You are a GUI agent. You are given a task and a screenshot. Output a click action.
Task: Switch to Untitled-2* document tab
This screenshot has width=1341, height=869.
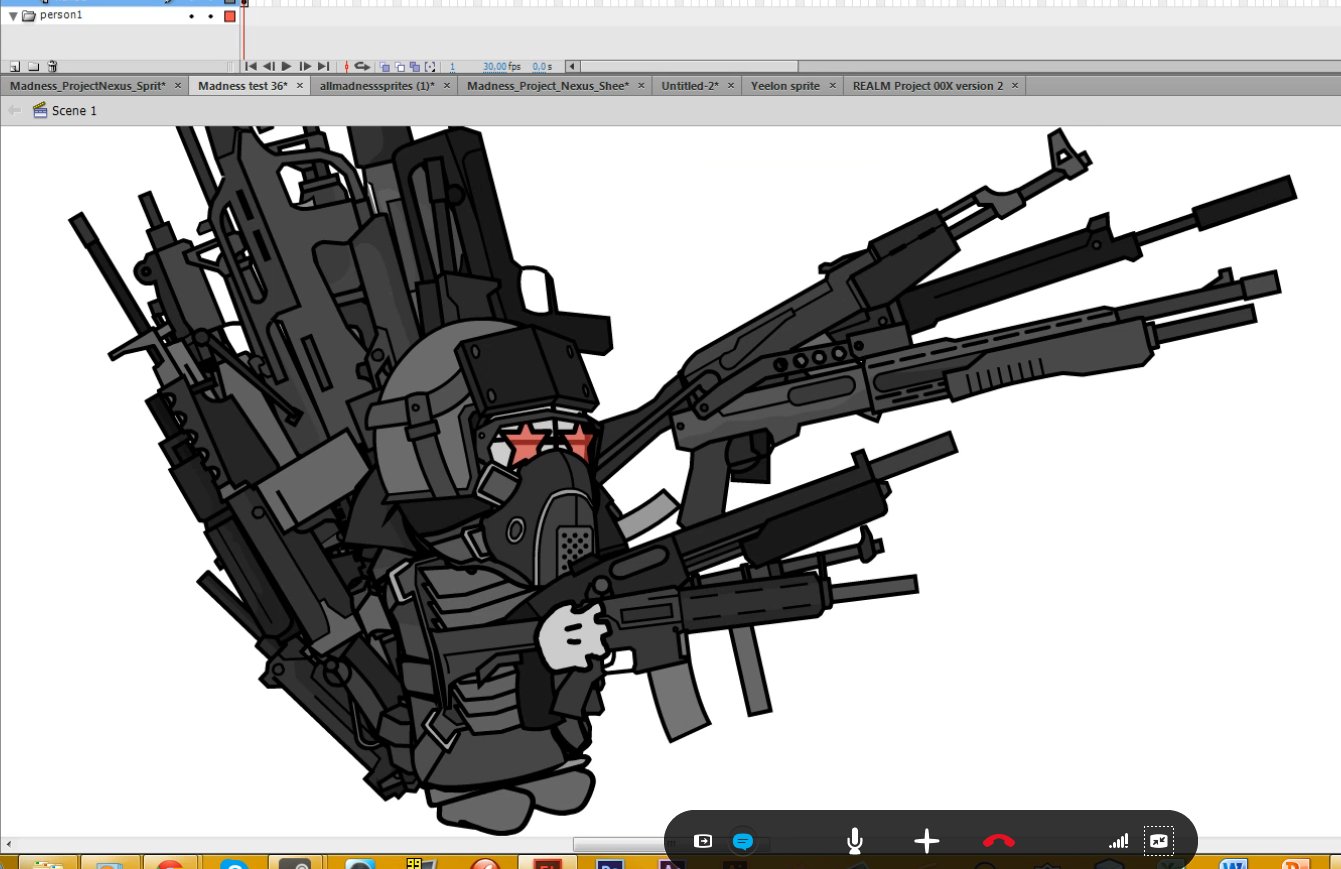[690, 86]
